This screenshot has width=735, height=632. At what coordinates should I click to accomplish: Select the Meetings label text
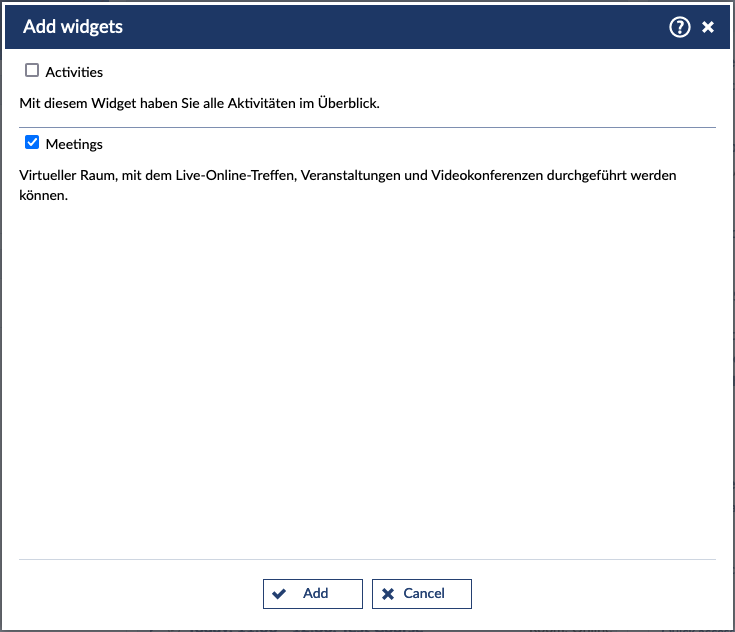pos(74,144)
